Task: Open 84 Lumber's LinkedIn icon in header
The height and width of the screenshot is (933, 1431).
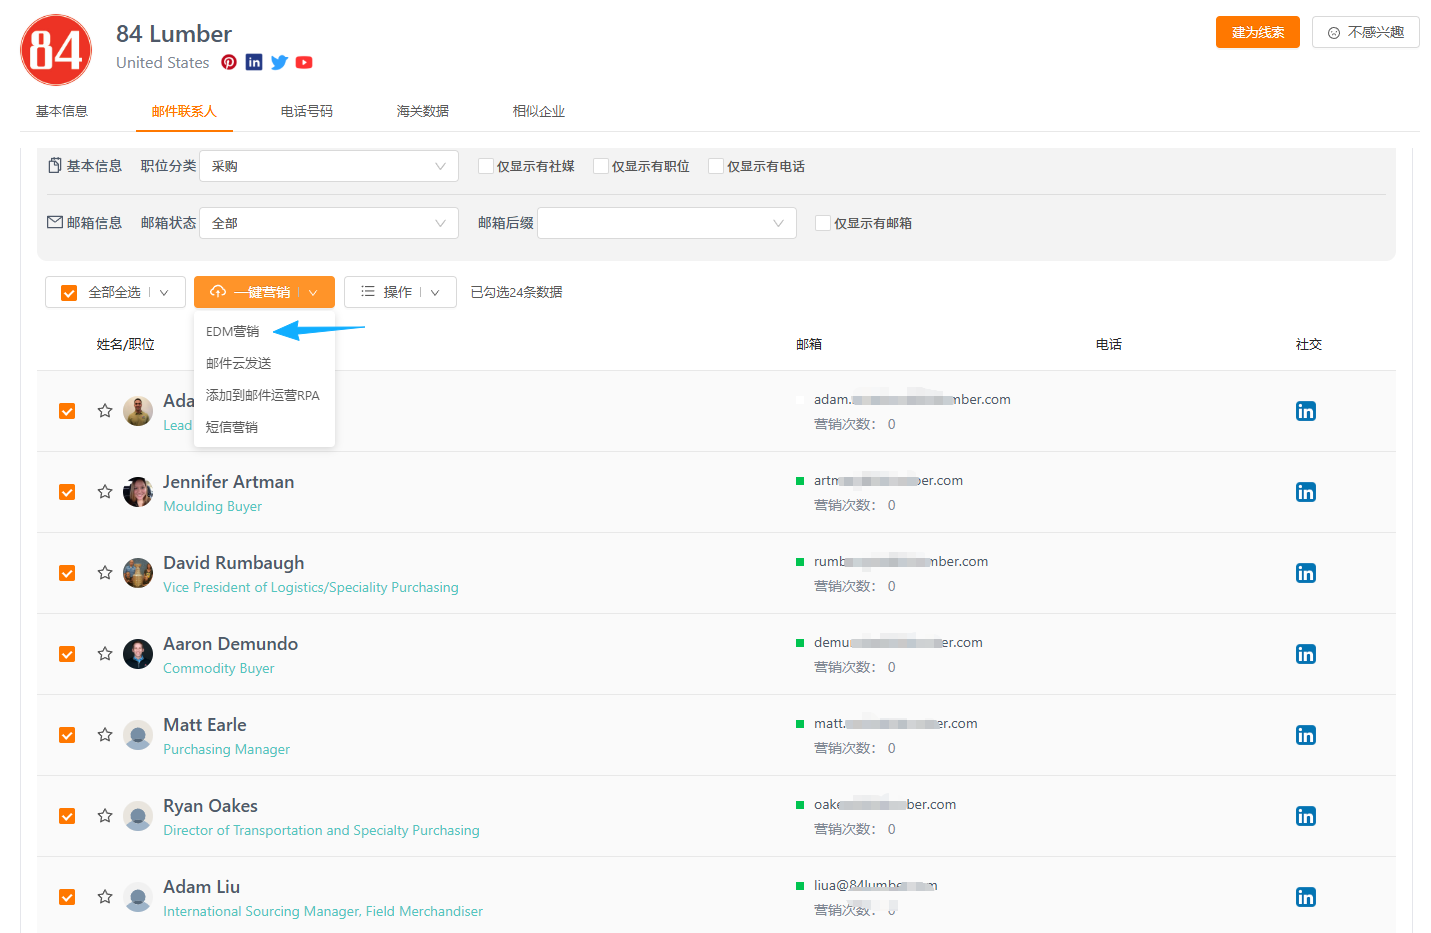Action: pyautogui.click(x=254, y=62)
